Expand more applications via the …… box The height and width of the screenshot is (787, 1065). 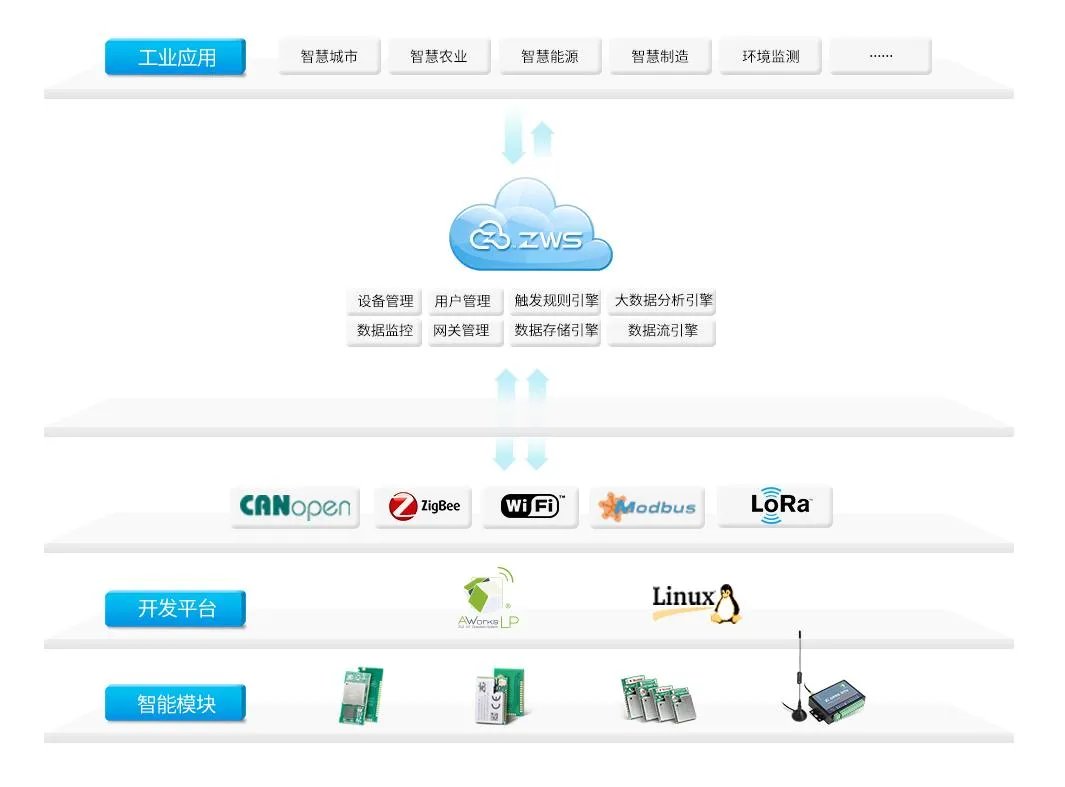tap(880, 57)
